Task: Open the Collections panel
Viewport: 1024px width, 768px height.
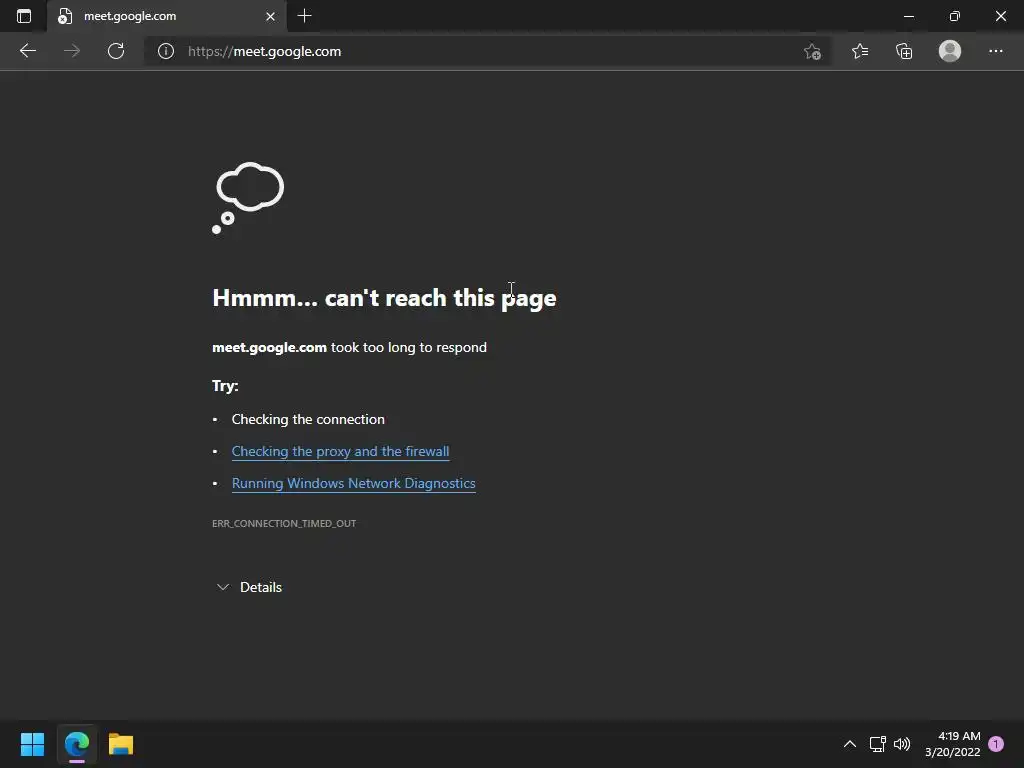Action: pos(904,51)
